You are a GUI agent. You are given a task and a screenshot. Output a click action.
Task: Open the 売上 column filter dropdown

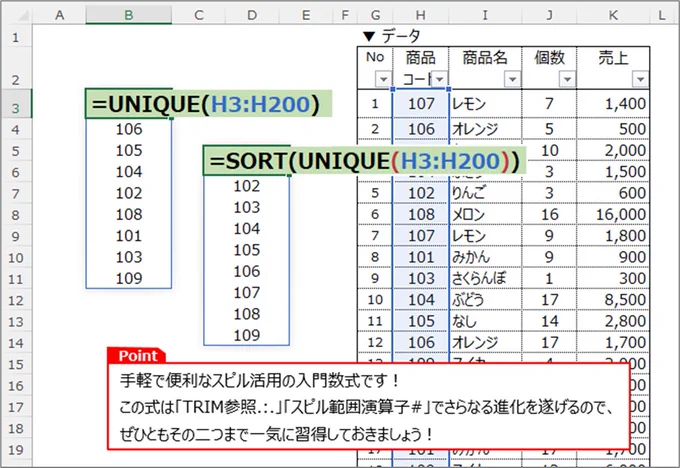click(640, 79)
